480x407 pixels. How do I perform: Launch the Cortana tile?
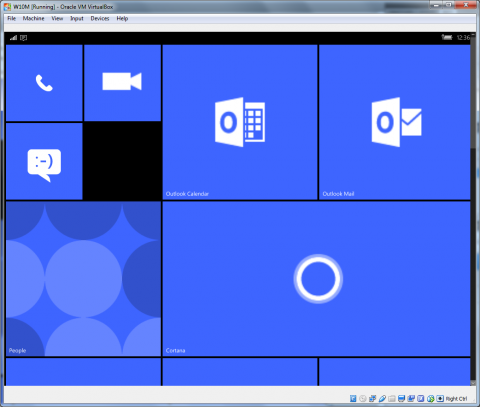[316, 279]
